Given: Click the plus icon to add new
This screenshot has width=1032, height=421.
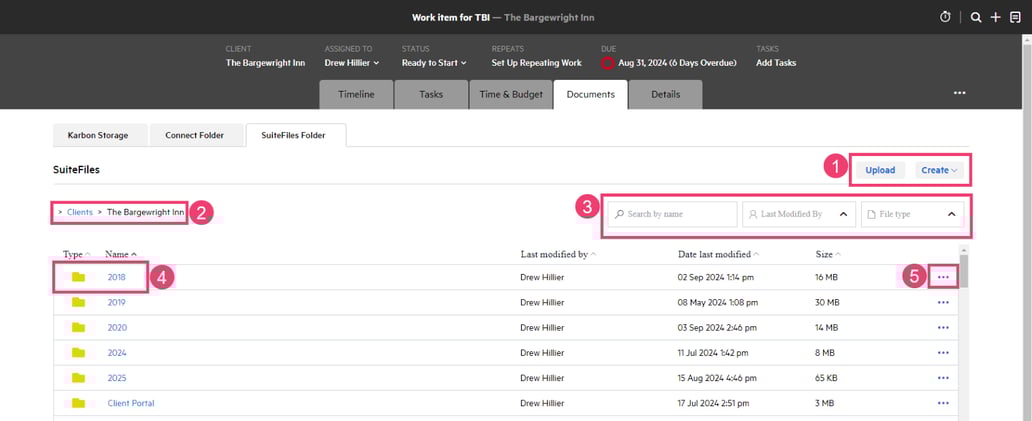Looking at the screenshot, I should (995, 17).
